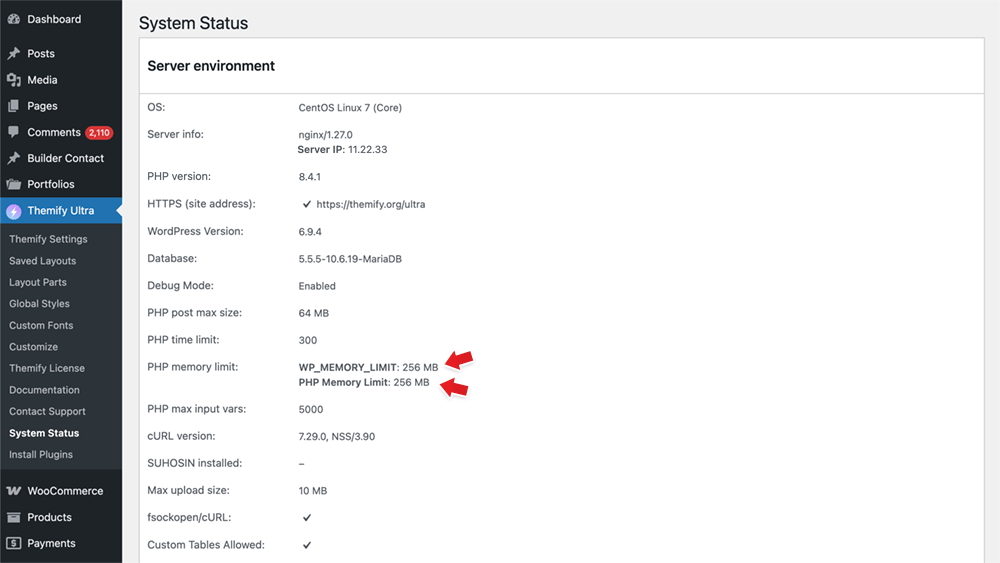The width and height of the screenshot is (1000, 563).
Task: Click the nginx/1.27.0 server info value
Action: (325, 135)
